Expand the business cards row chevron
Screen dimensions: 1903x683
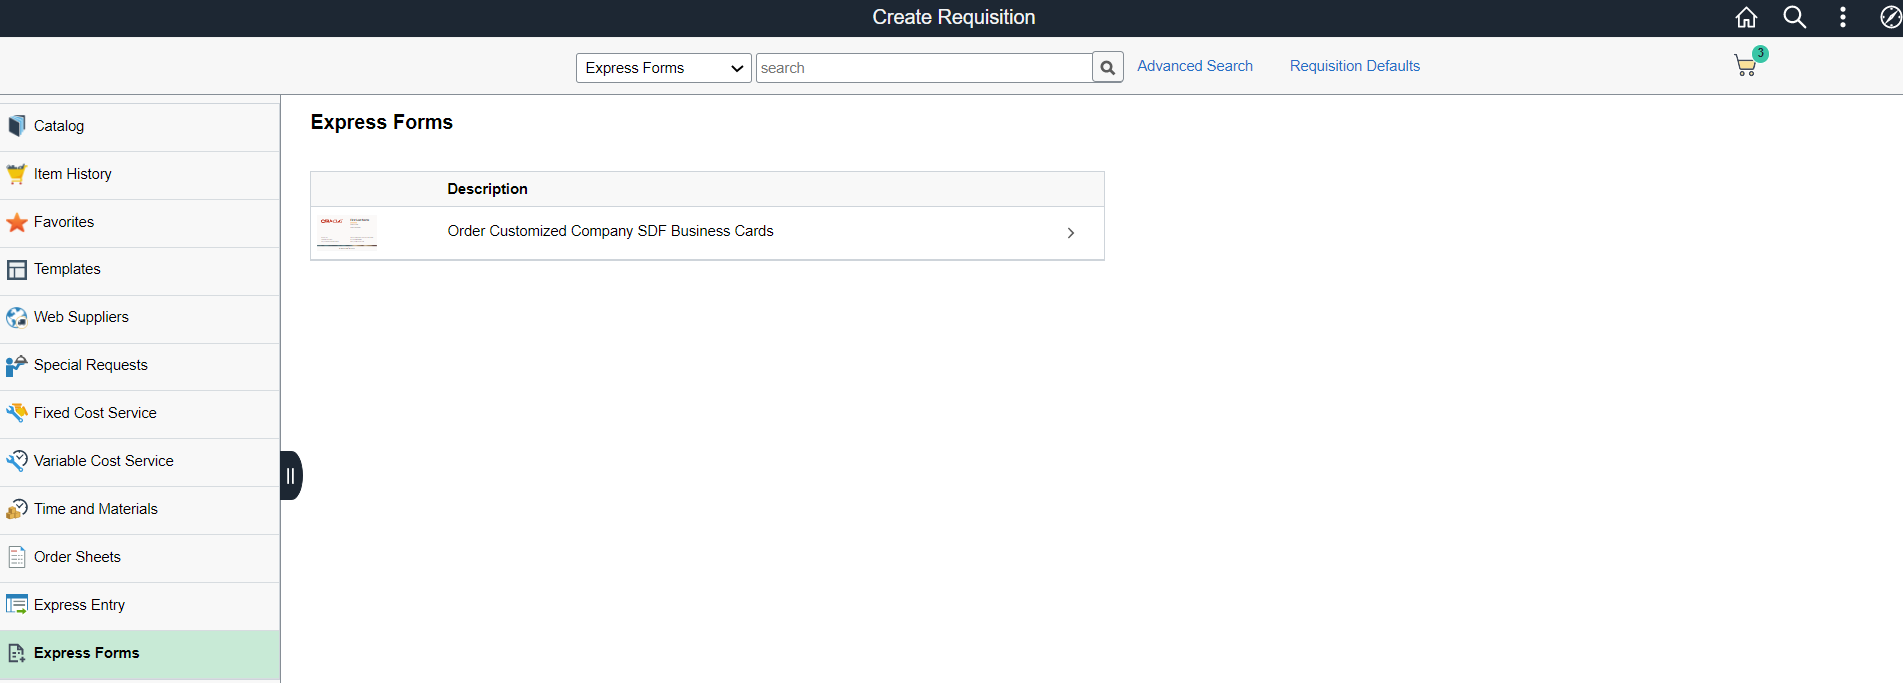[x=1070, y=233]
